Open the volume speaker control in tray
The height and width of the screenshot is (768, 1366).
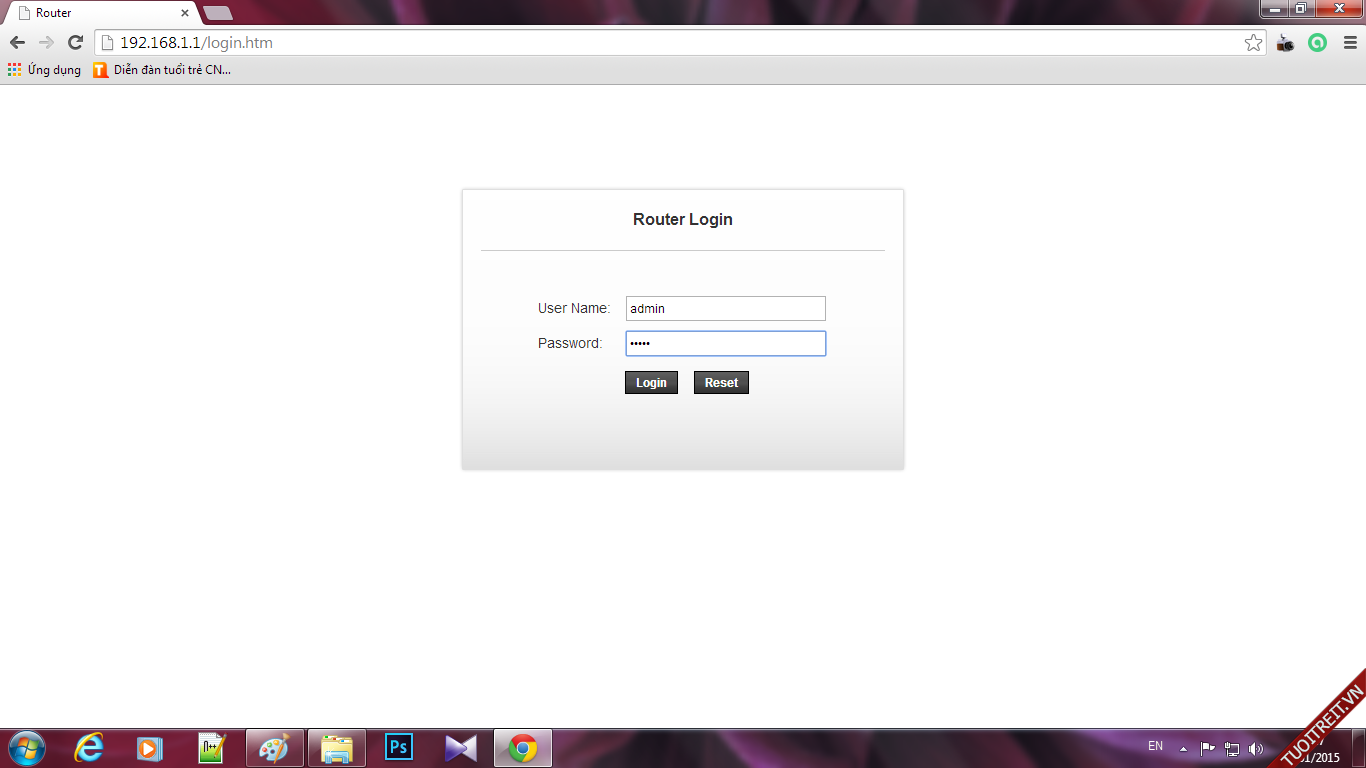1256,748
